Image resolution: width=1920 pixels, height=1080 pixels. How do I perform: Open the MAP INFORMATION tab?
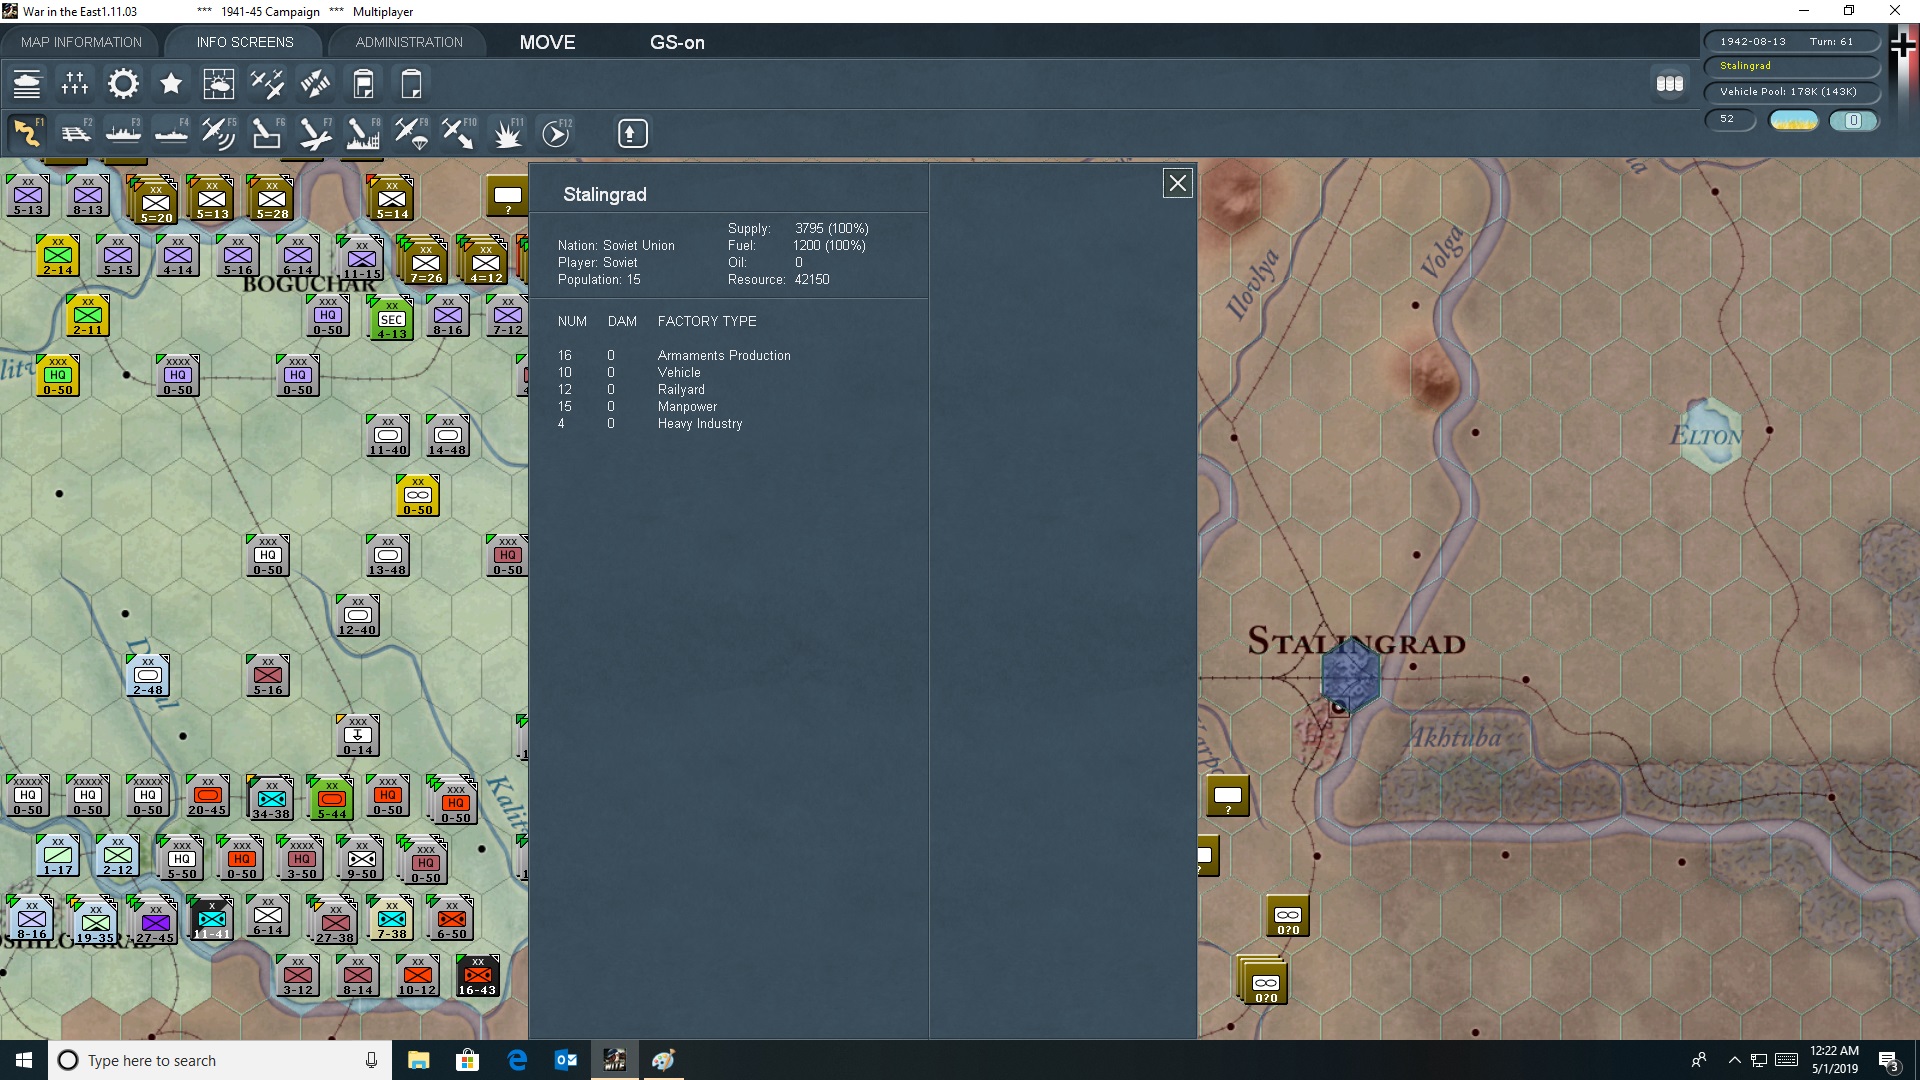[x=81, y=42]
